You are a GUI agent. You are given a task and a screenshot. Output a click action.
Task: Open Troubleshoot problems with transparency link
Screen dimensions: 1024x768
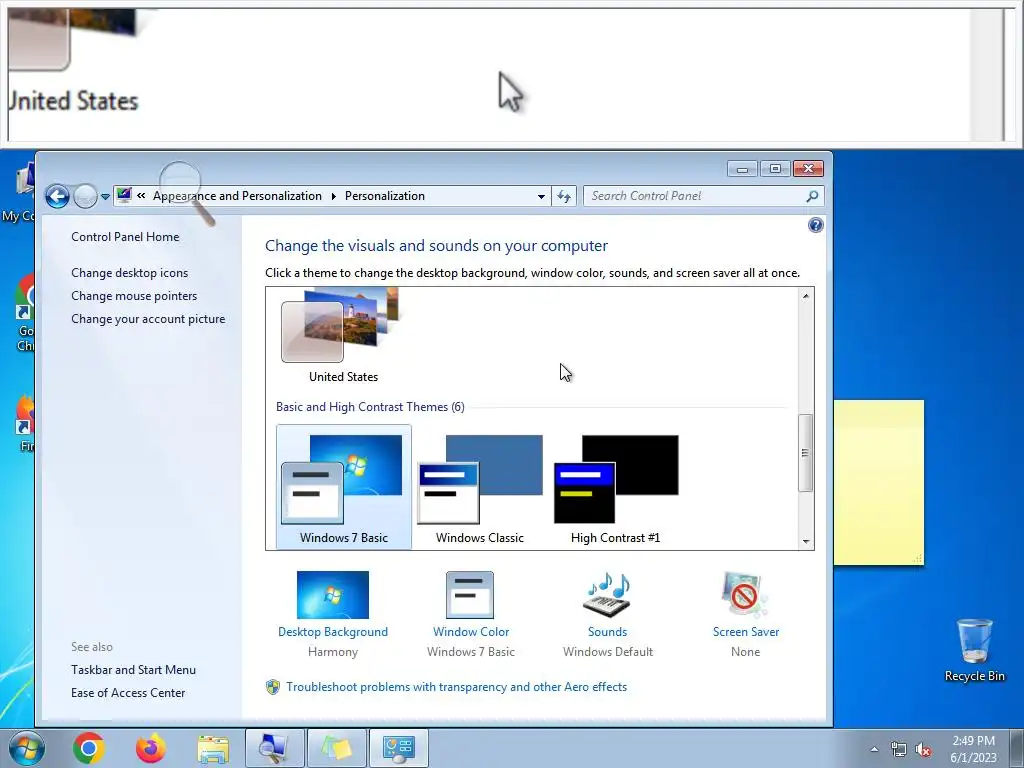[456, 687]
